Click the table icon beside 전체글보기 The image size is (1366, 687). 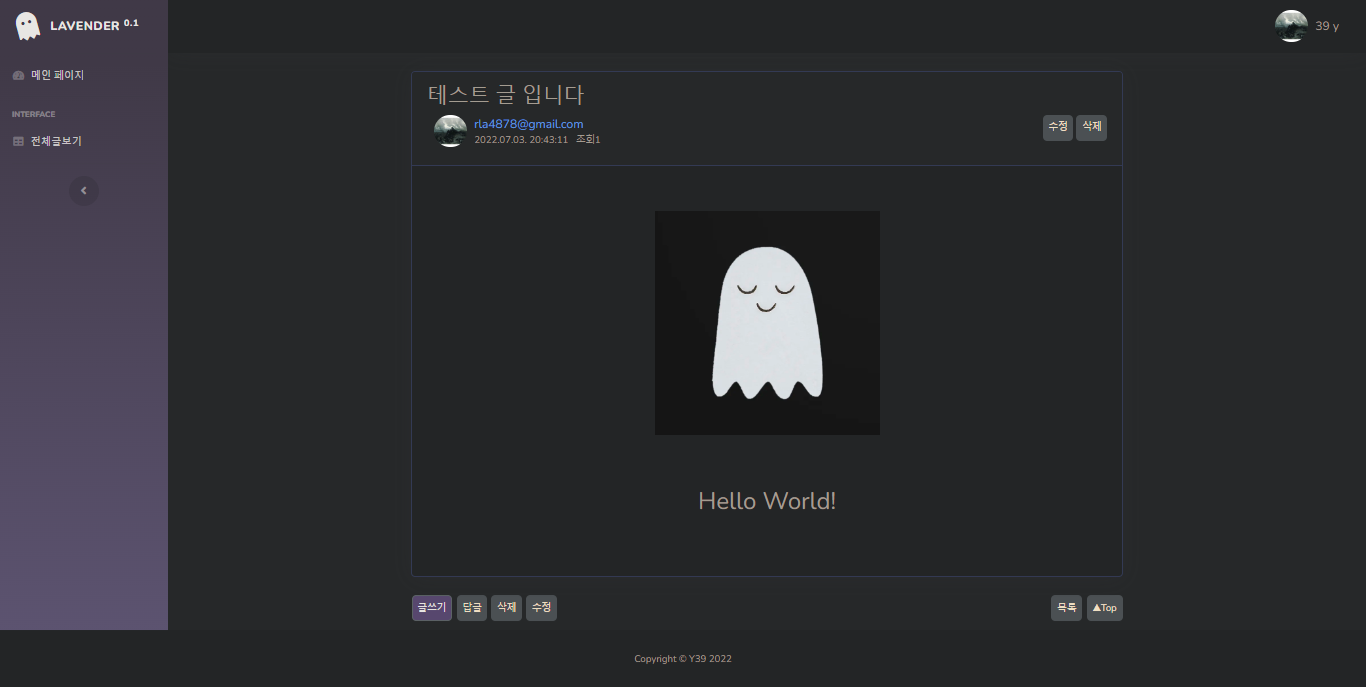pyautogui.click(x=18, y=141)
